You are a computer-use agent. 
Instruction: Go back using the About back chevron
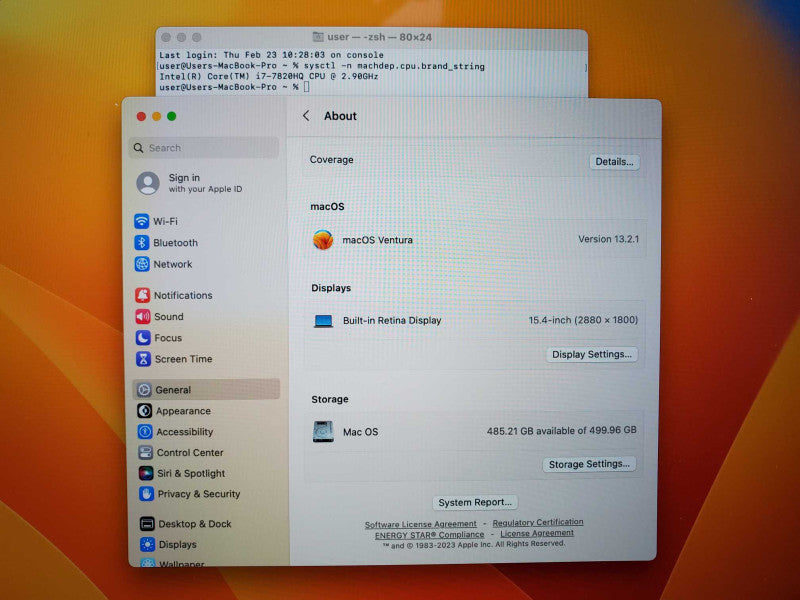point(306,116)
